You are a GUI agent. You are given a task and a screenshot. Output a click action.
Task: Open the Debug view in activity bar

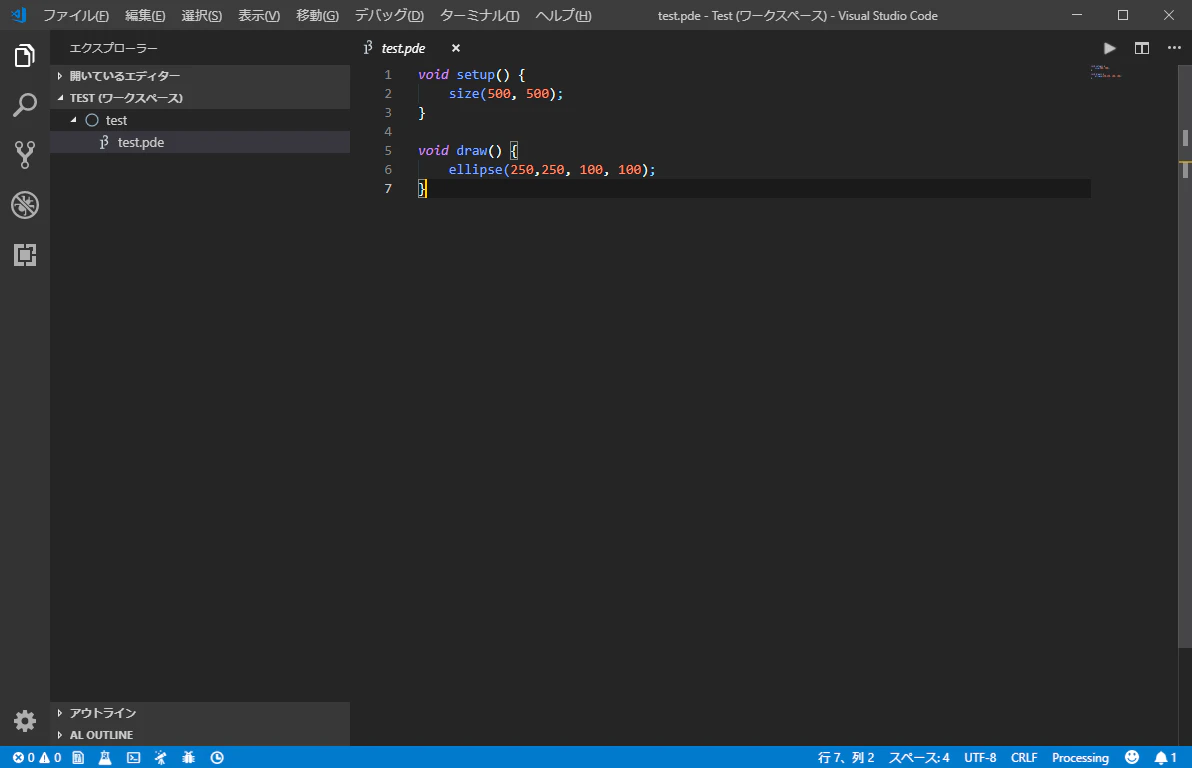[x=24, y=205]
